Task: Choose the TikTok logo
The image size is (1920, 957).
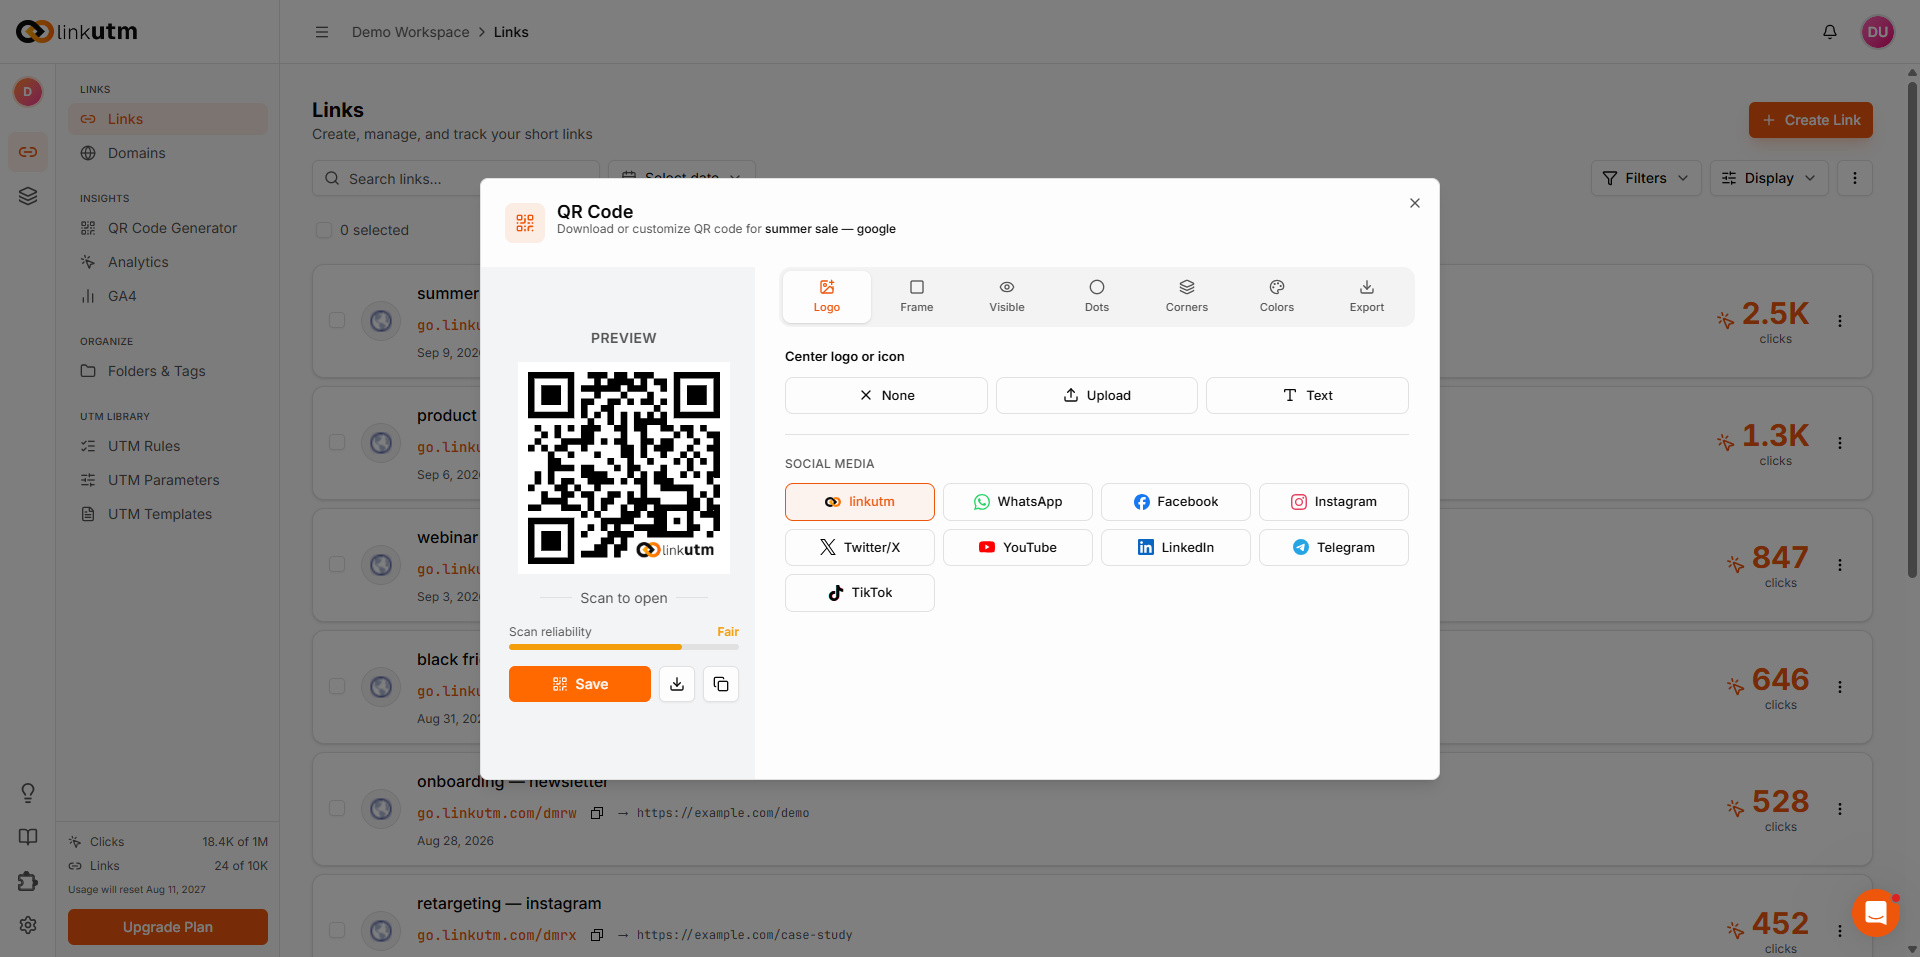Action: click(860, 593)
